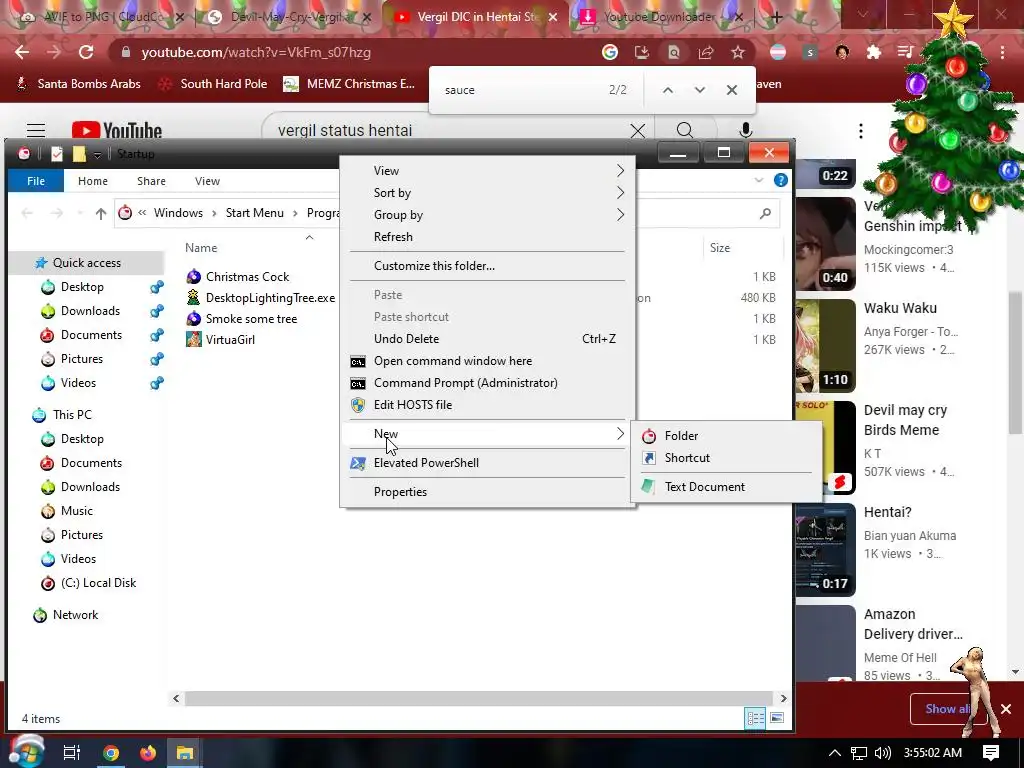Click YouTube search magnifier button
Image resolution: width=1024 pixels, height=768 pixels.
[x=684, y=130]
